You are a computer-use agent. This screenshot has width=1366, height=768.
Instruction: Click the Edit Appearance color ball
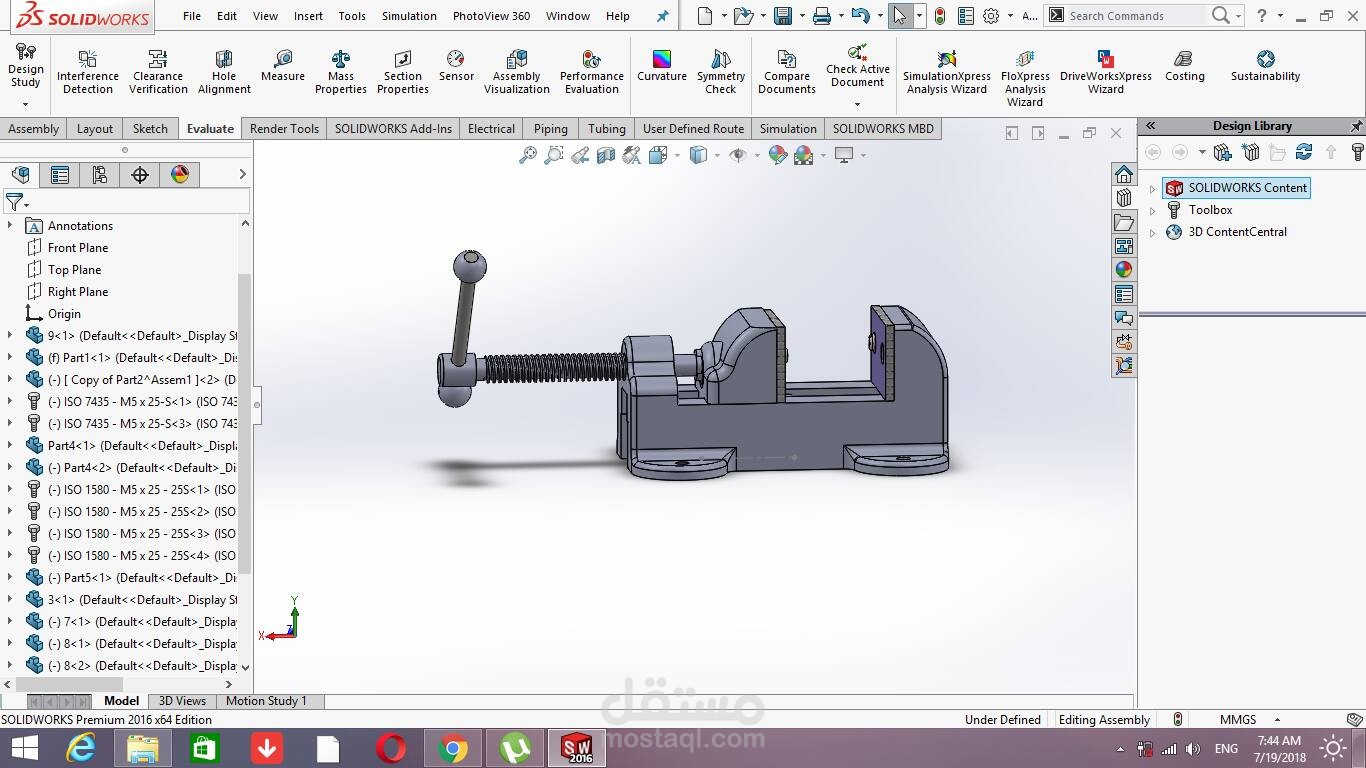click(777, 155)
